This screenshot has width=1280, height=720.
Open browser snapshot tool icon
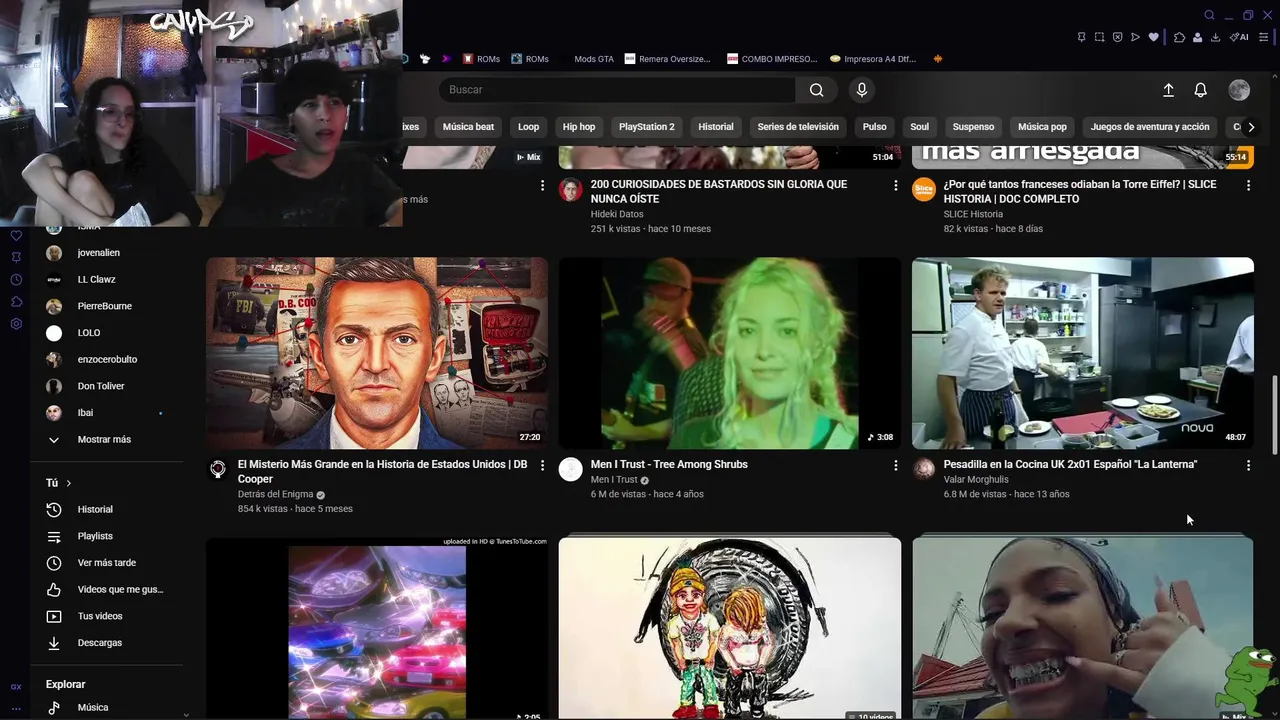1099,37
